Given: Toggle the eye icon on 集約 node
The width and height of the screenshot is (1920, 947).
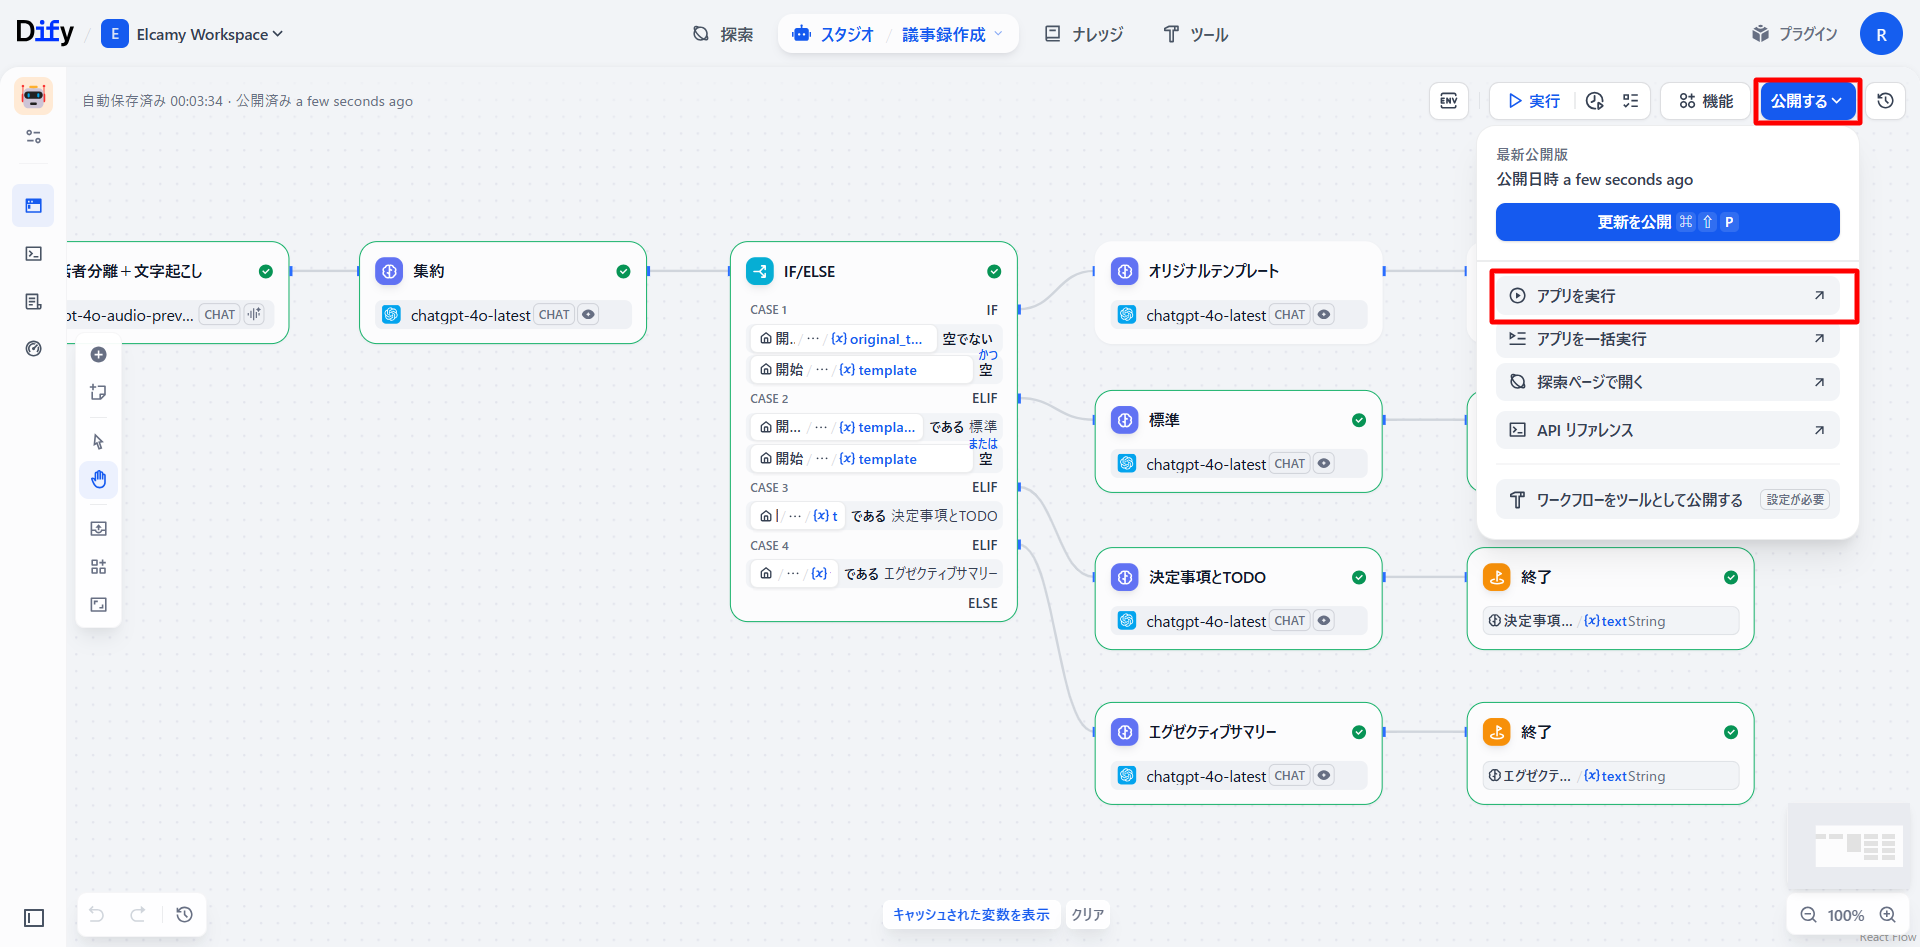Looking at the screenshot, I should pos(589,315).
